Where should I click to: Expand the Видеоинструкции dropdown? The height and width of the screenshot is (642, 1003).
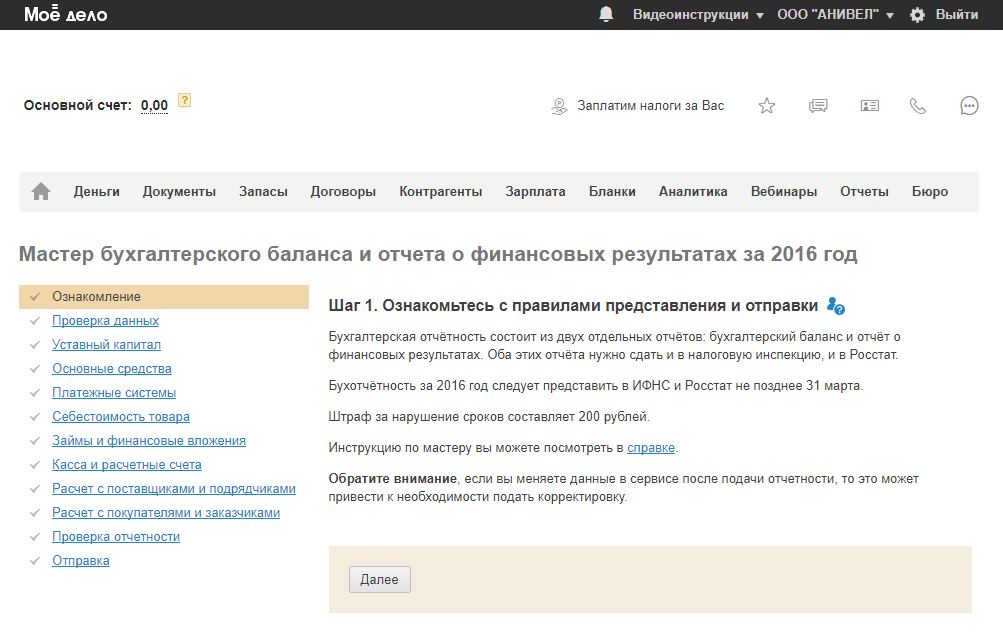[698, 15]
